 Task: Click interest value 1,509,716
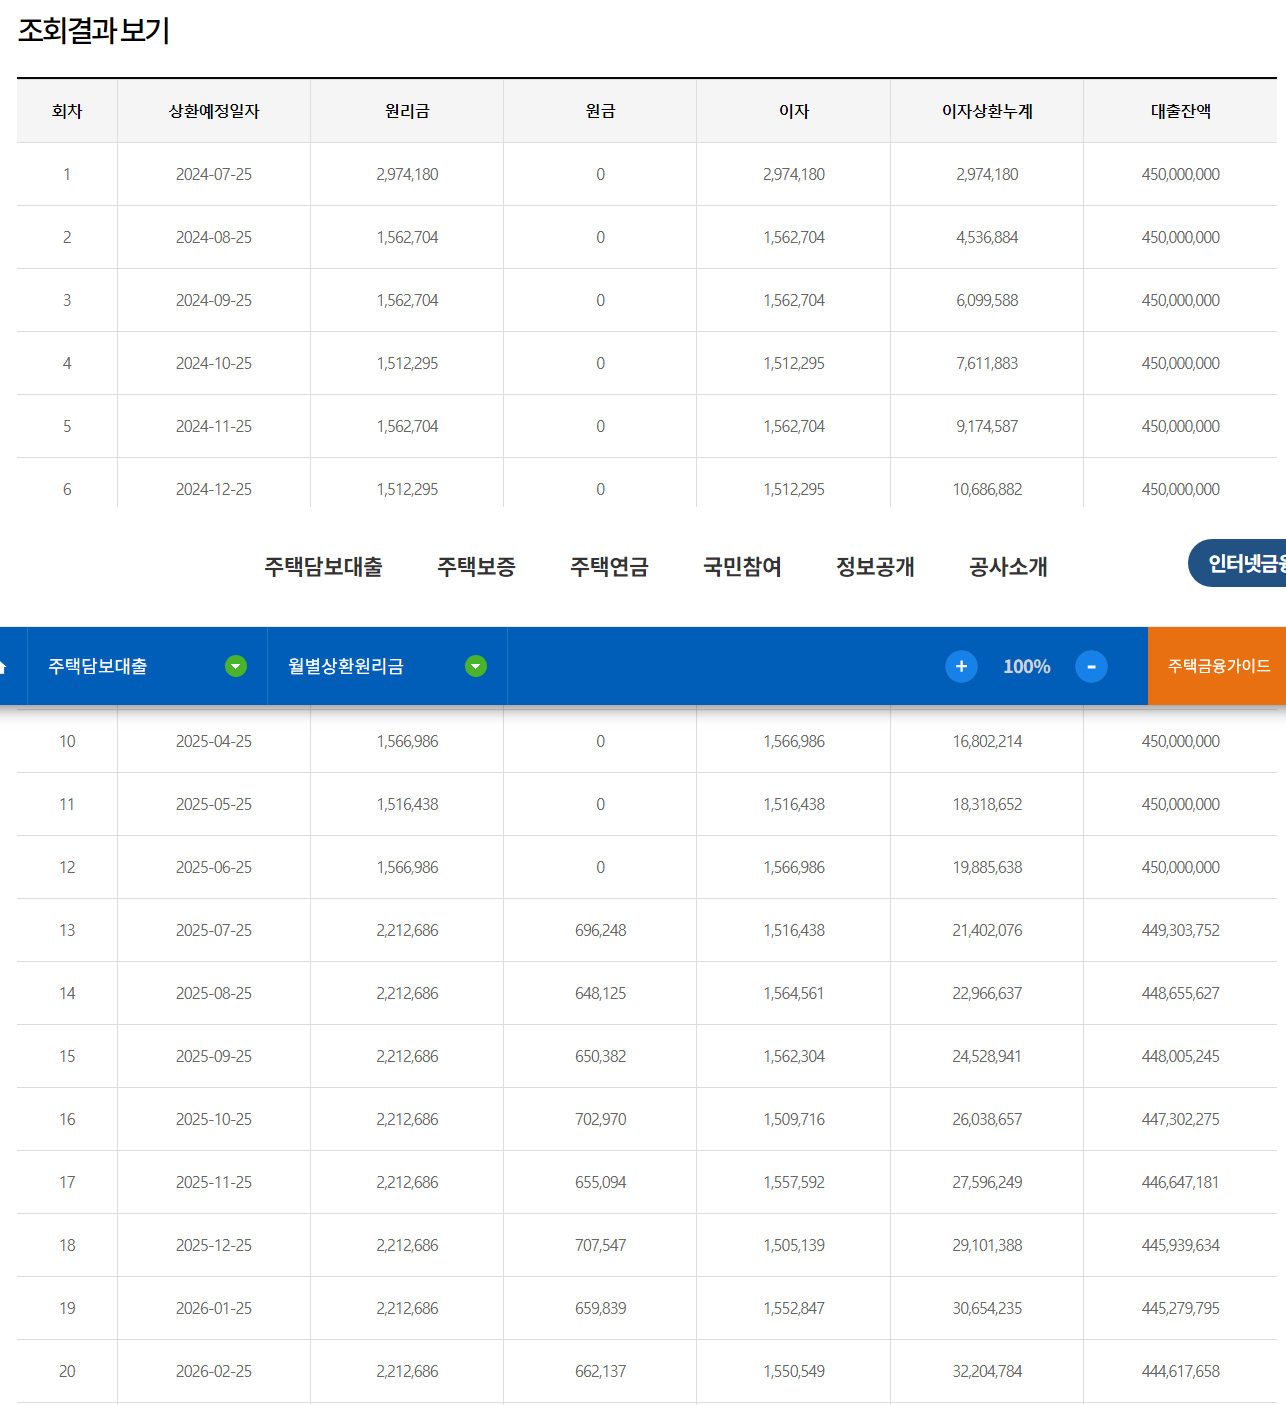[794, 1119]
